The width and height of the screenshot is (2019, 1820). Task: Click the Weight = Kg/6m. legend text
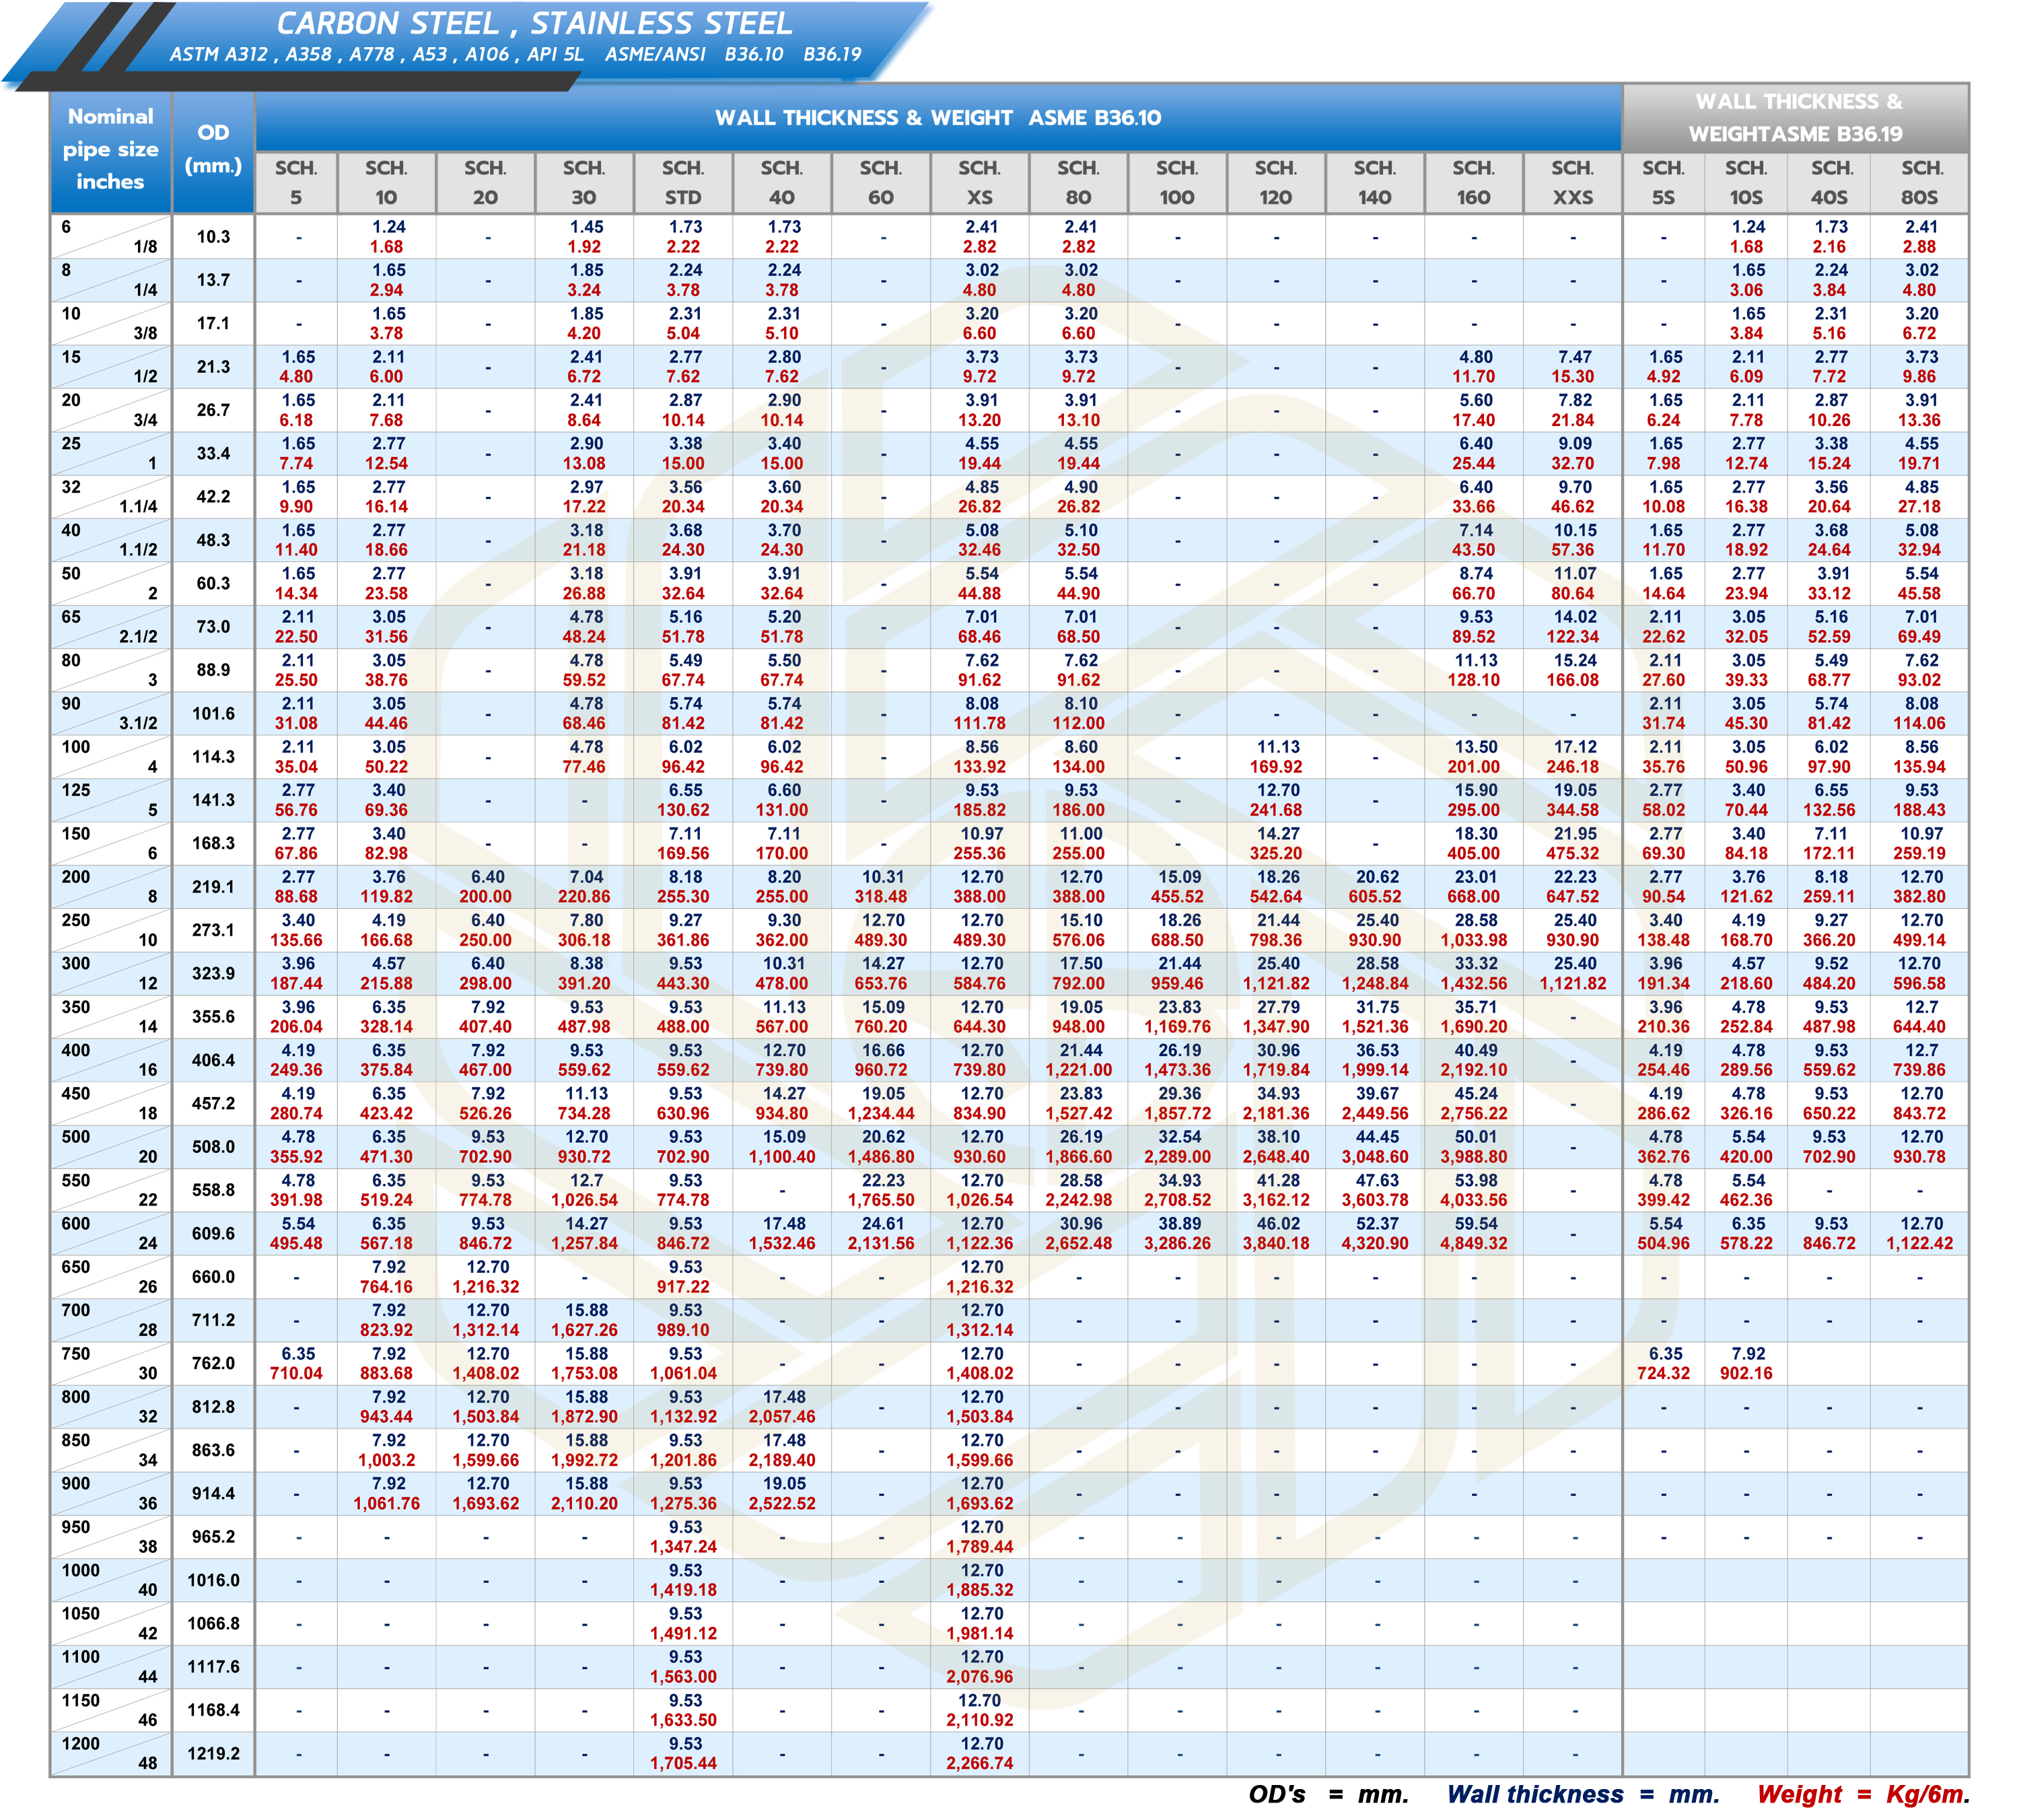(x=1862, y=1795)
